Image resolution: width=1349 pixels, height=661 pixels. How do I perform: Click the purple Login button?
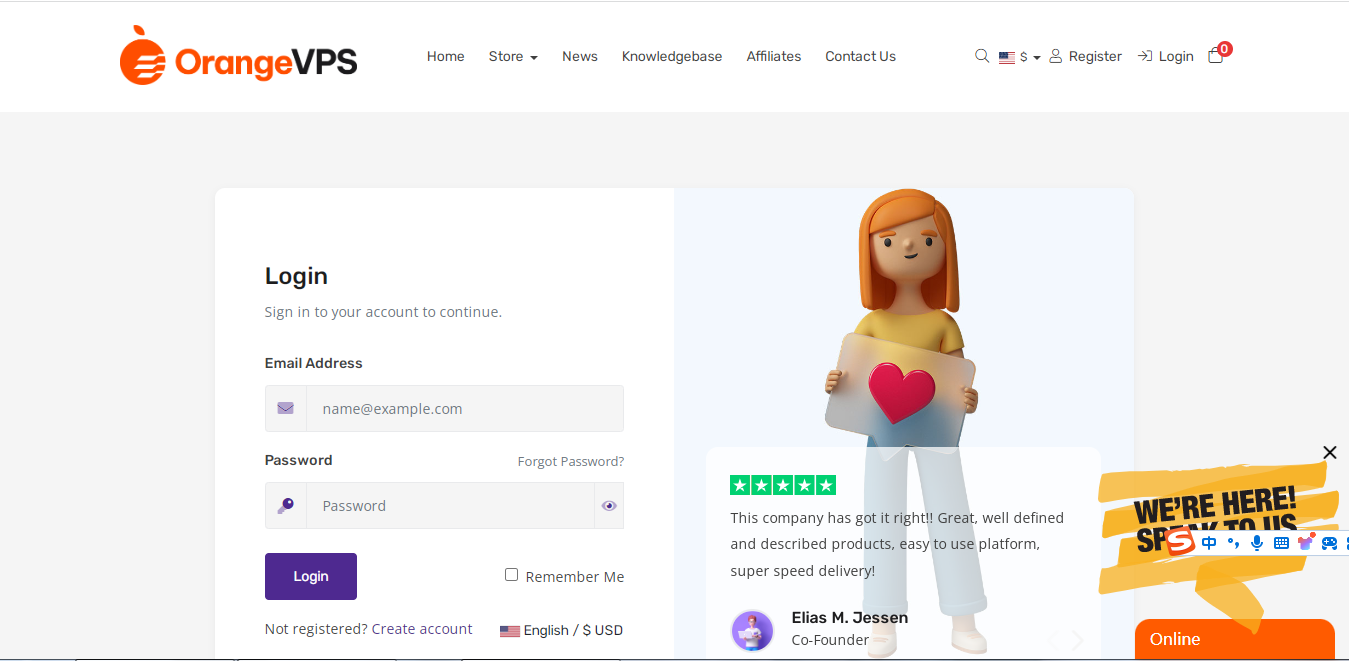[x=311, y=576]
